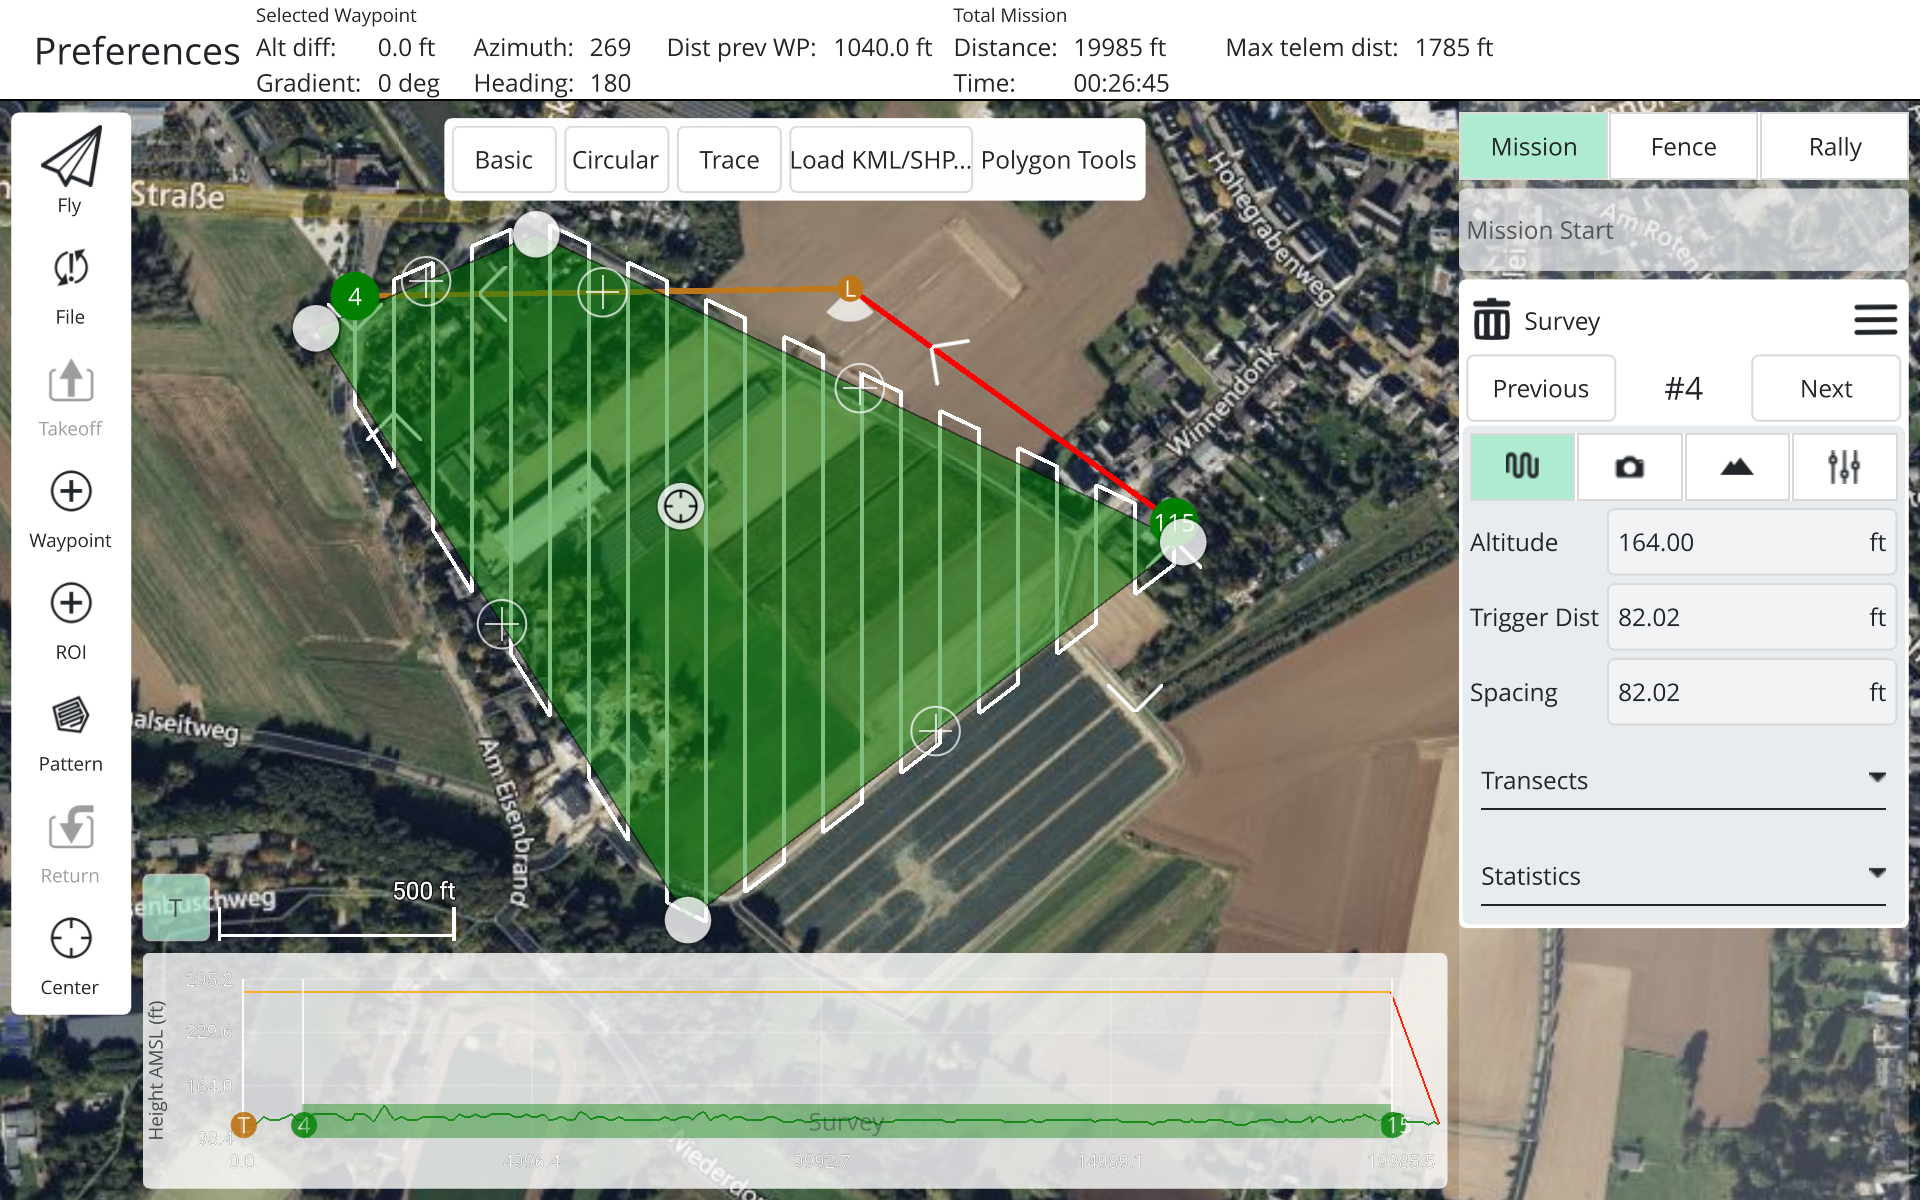Image resolution: width=1920 pixels, height=1200 pixels.
Task: Click the Circular polygon button
Action: click(x=616, y=160)
